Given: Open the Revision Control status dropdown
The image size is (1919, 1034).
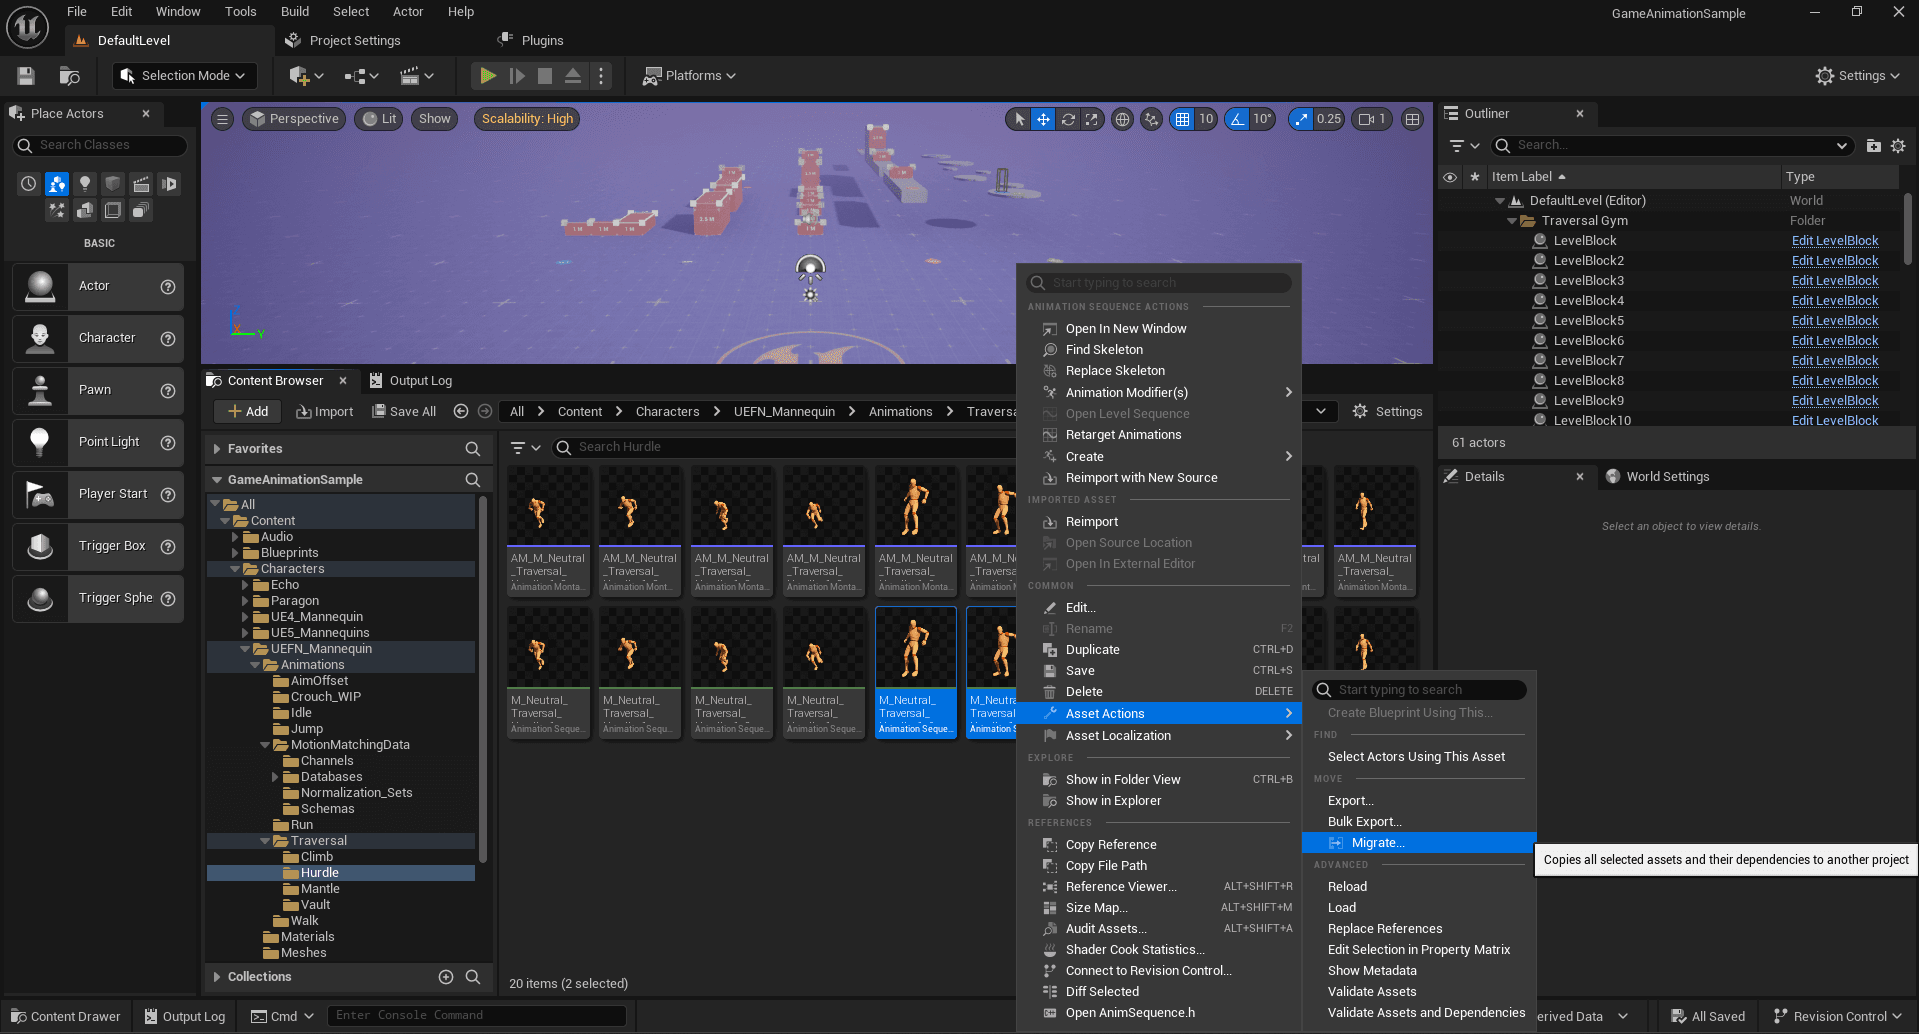Looking at the screenshot, I should 1837,1017.
